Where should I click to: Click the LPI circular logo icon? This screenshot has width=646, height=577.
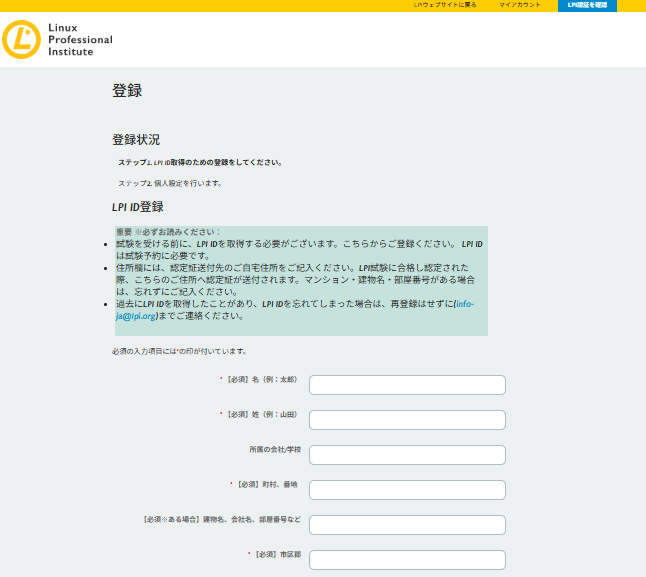[21, 39]
